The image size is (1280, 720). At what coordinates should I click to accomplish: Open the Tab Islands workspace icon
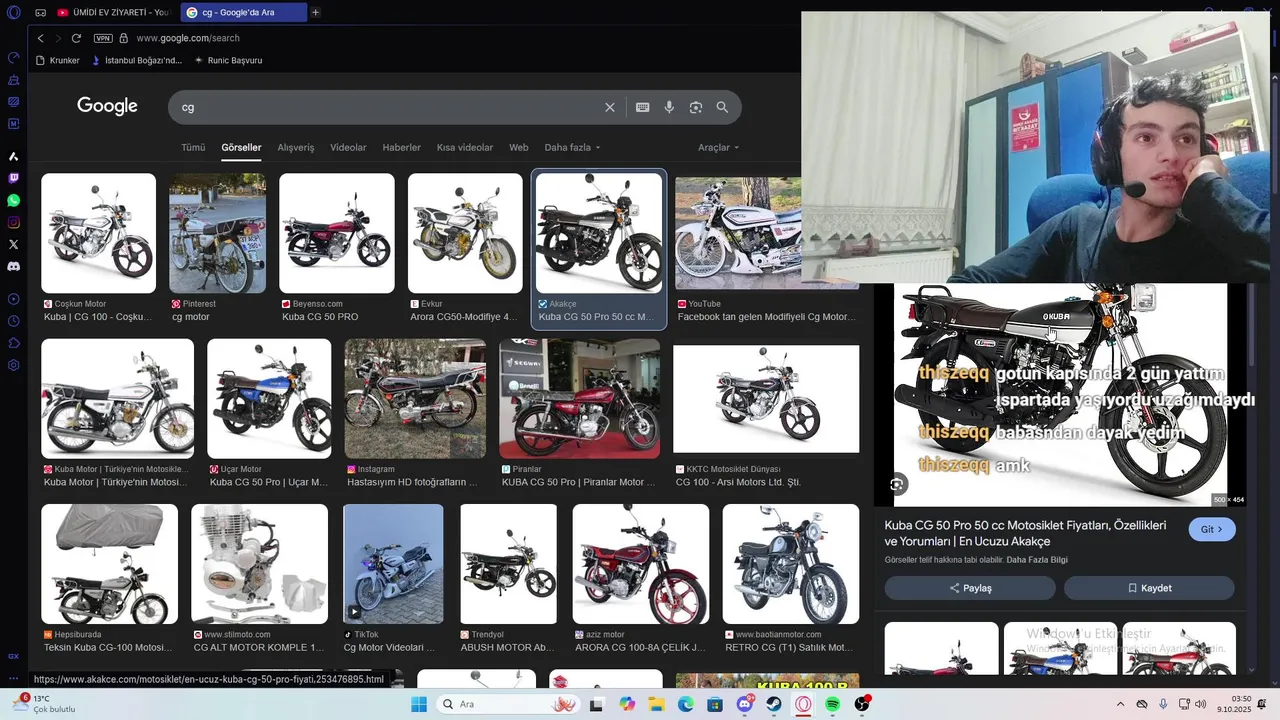[x=40, y=13]
